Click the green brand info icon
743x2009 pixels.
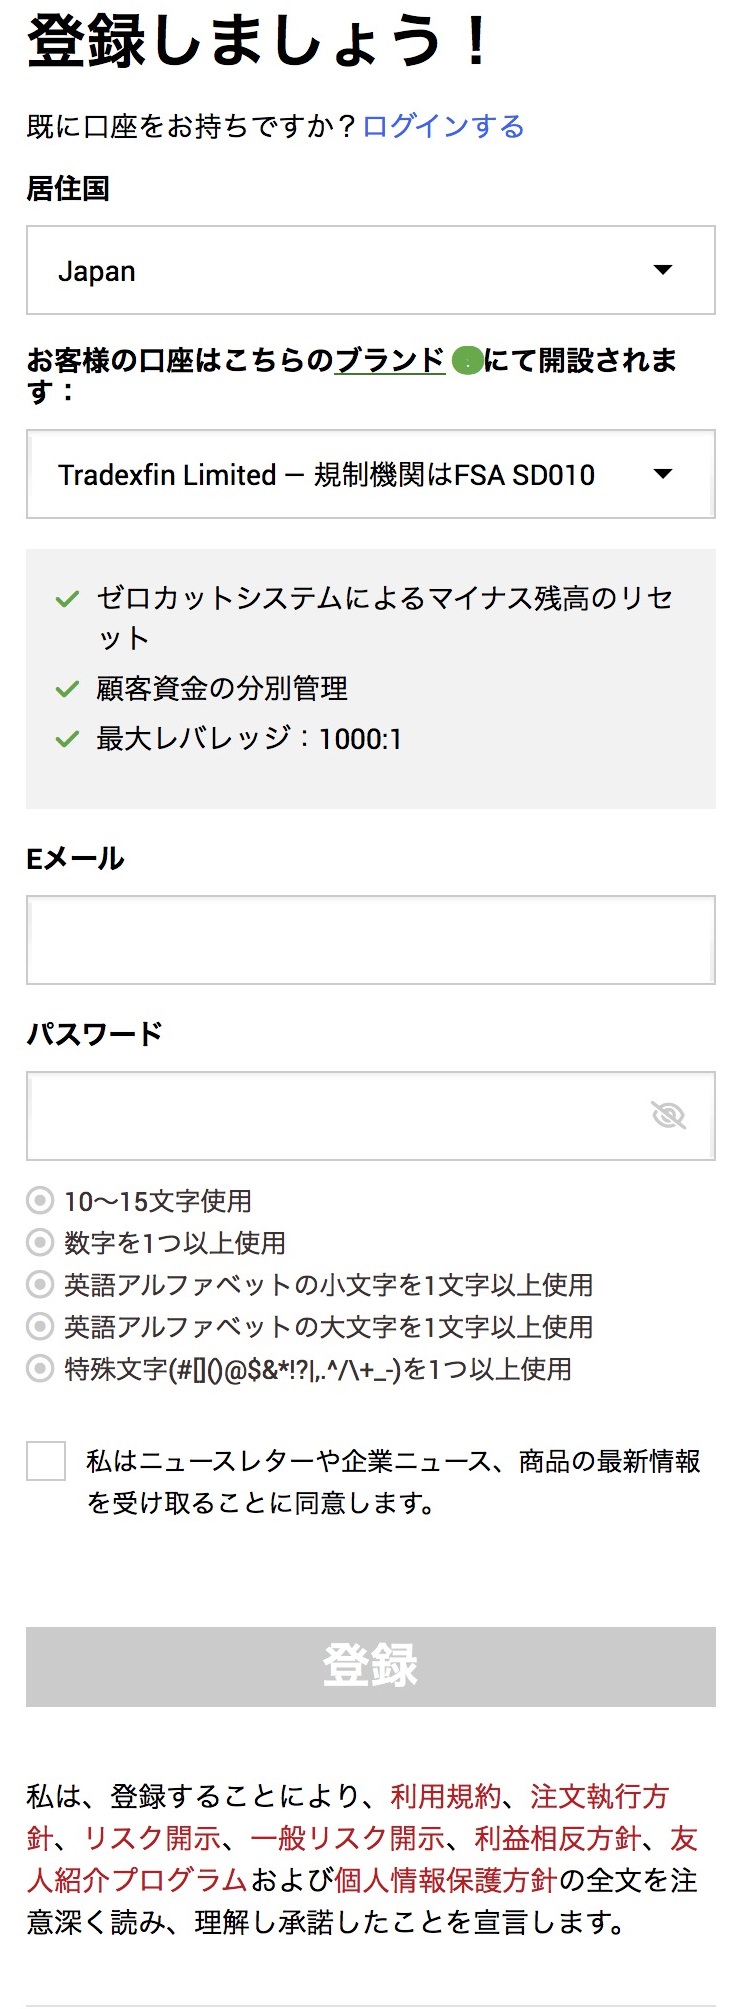[467, 361]
